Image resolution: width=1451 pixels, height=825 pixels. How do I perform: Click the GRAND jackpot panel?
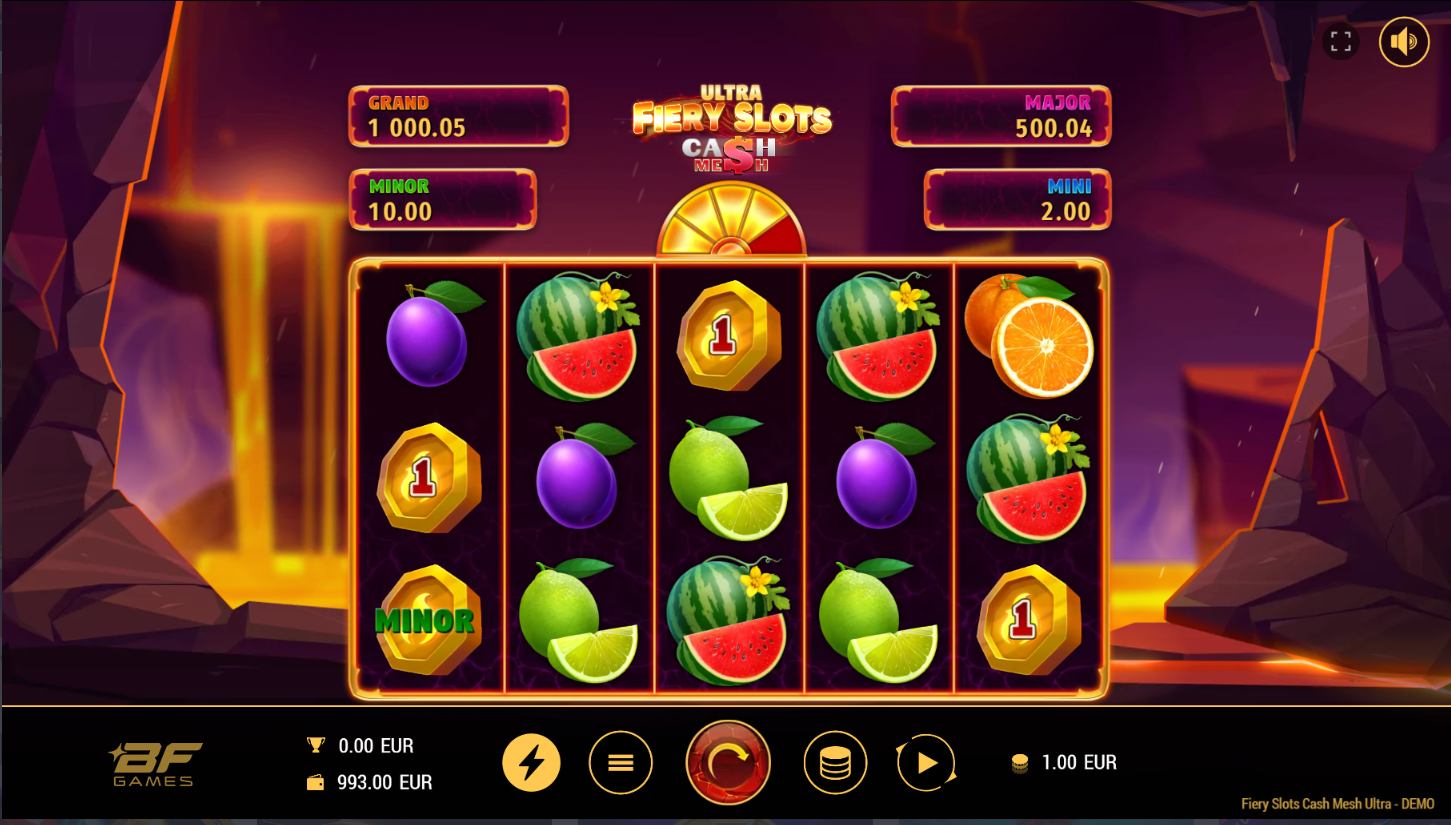[459, 116]
